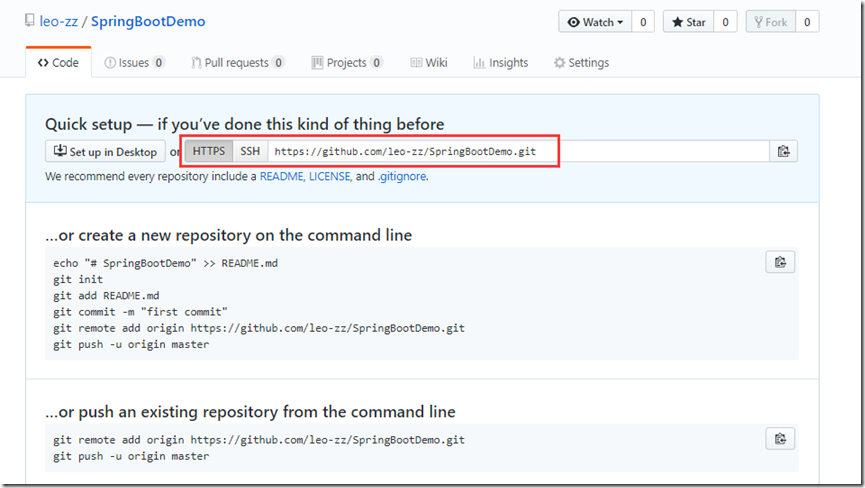
Task: Click the repository book icon beside leo-zz
Action: pos(30,22)
